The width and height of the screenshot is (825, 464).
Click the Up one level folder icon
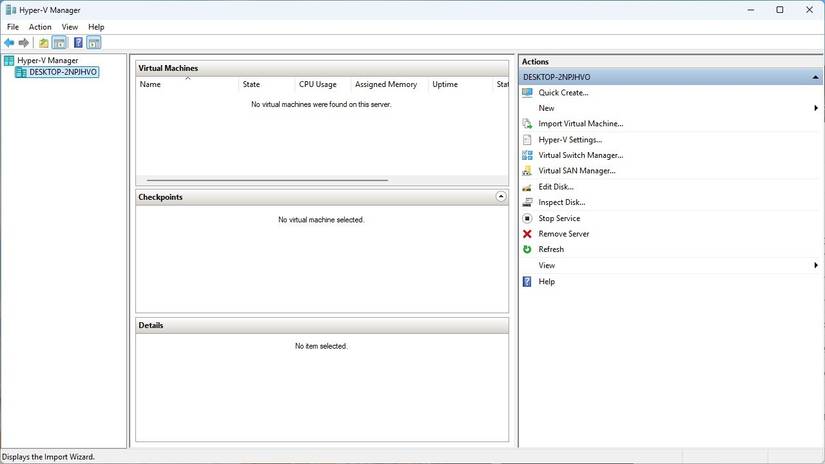(44, 43)
